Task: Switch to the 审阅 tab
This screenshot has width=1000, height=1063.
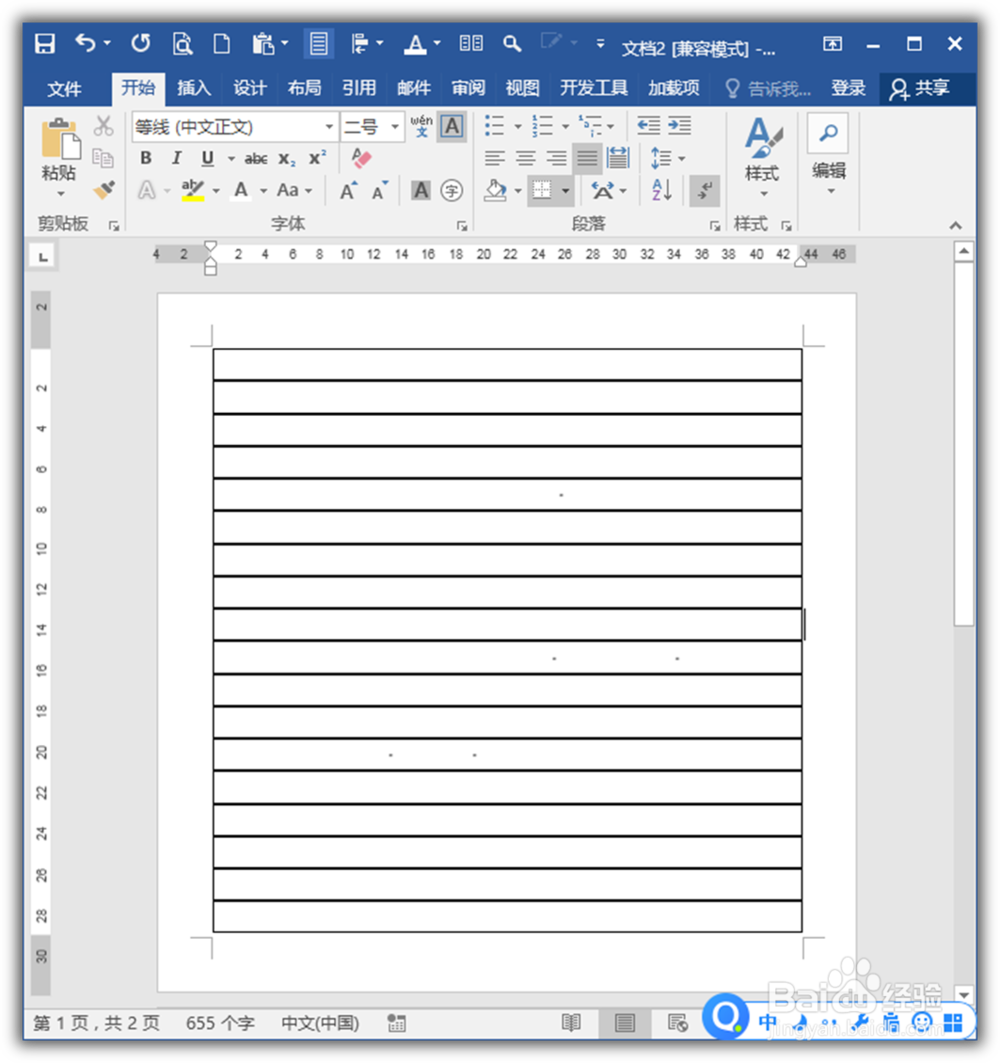Action: [468, 88]
